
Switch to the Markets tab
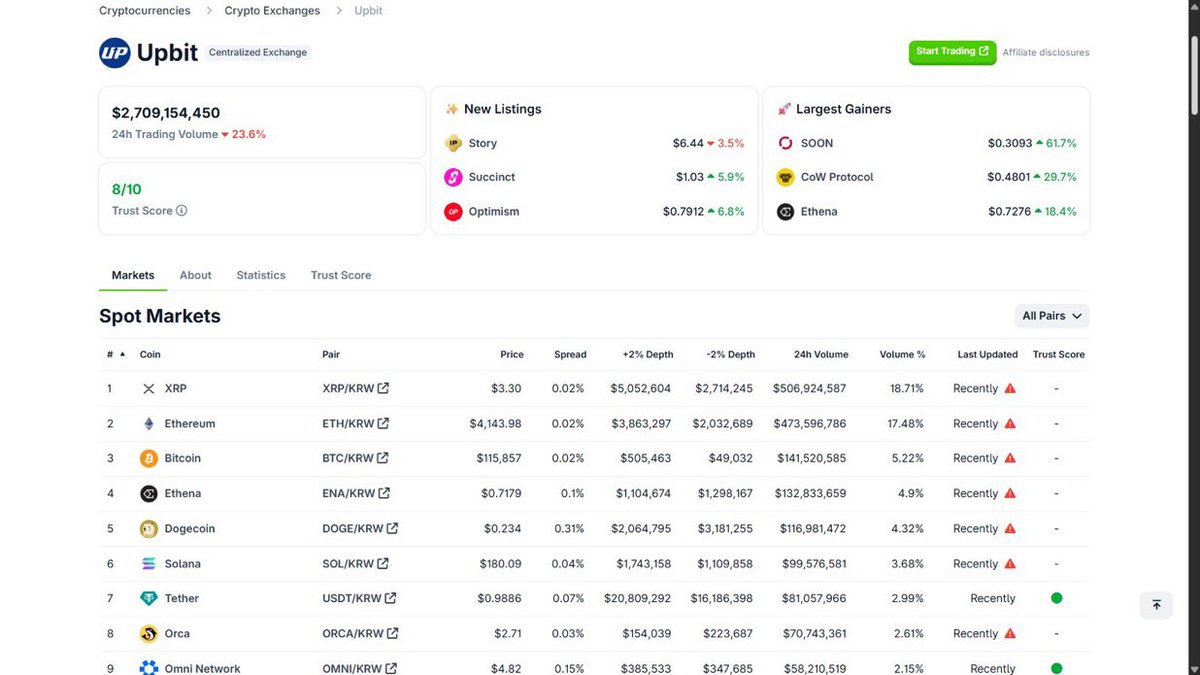click(133, 275)
